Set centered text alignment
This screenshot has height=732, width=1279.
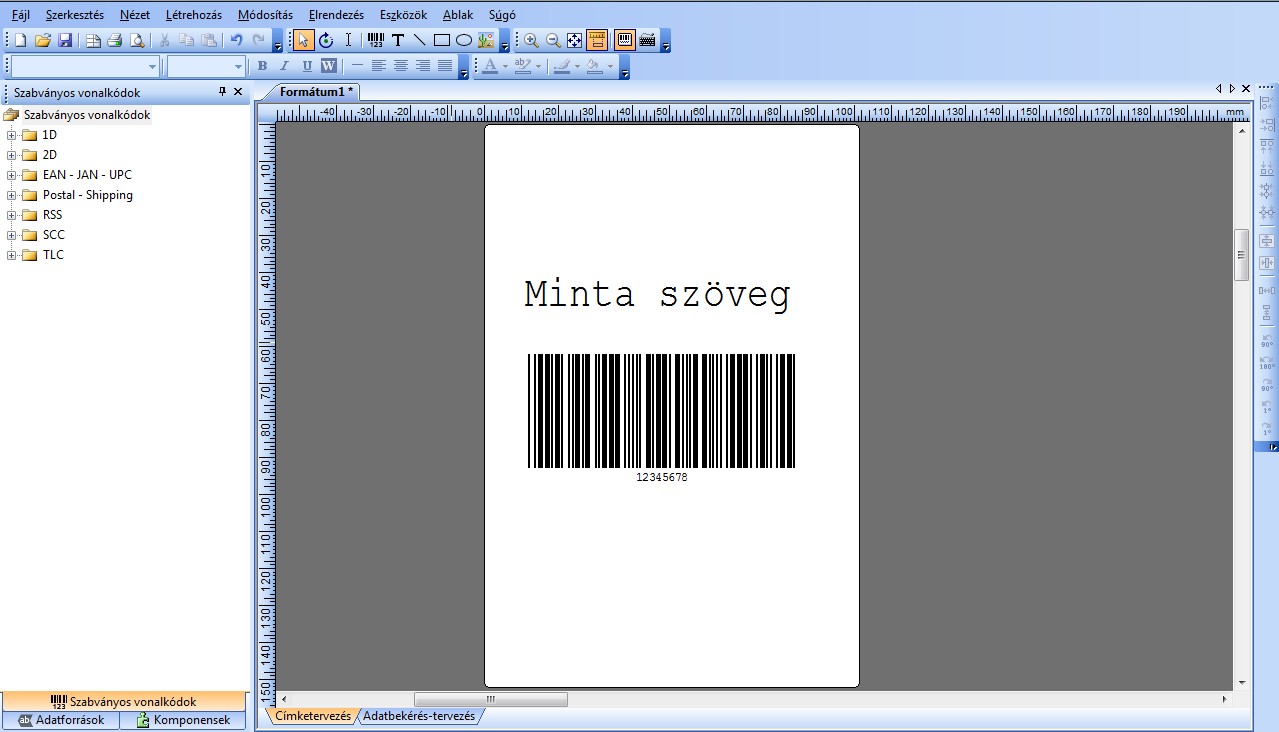pos(401,66)
